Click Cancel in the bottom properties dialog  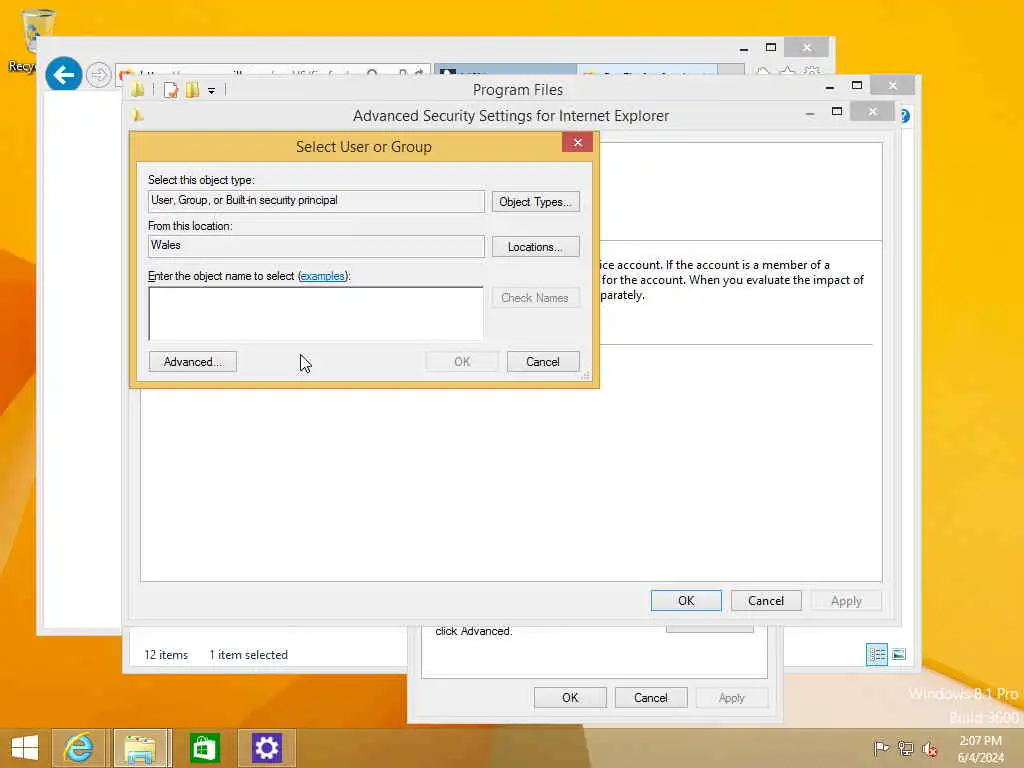click(x=651, y=697)
